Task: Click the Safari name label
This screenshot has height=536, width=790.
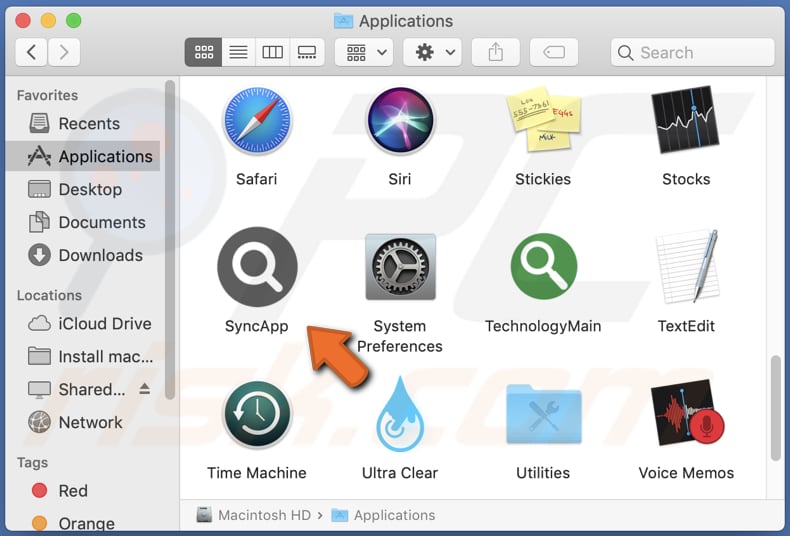Action: (257, 179)
